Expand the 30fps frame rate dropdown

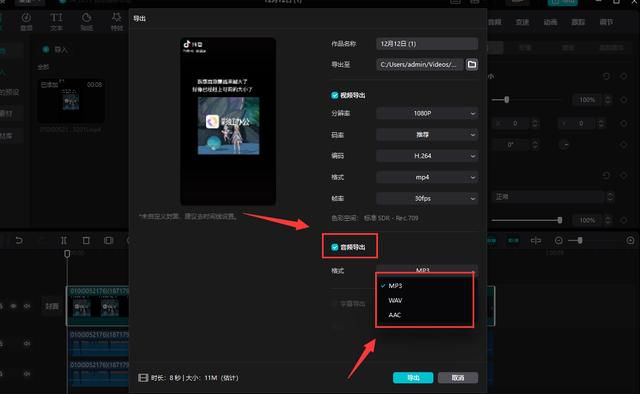click(x=427, y=198)
